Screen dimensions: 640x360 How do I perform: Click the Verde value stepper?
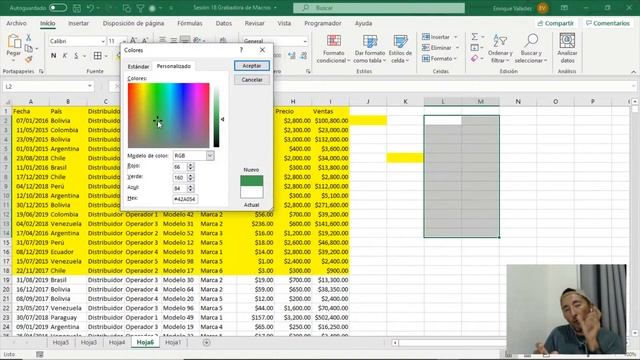pos(190,178)
